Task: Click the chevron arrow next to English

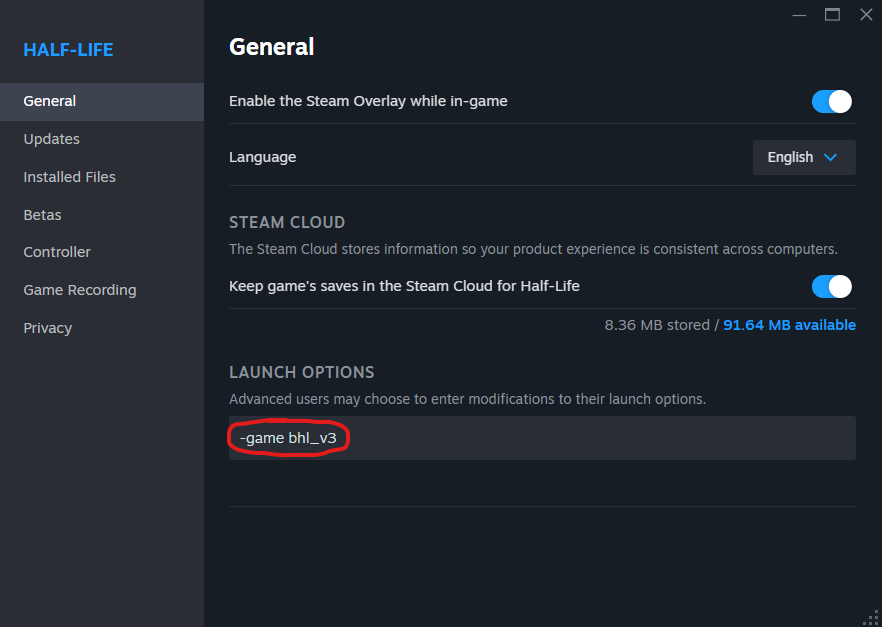Action: click(x=830, y=157)
